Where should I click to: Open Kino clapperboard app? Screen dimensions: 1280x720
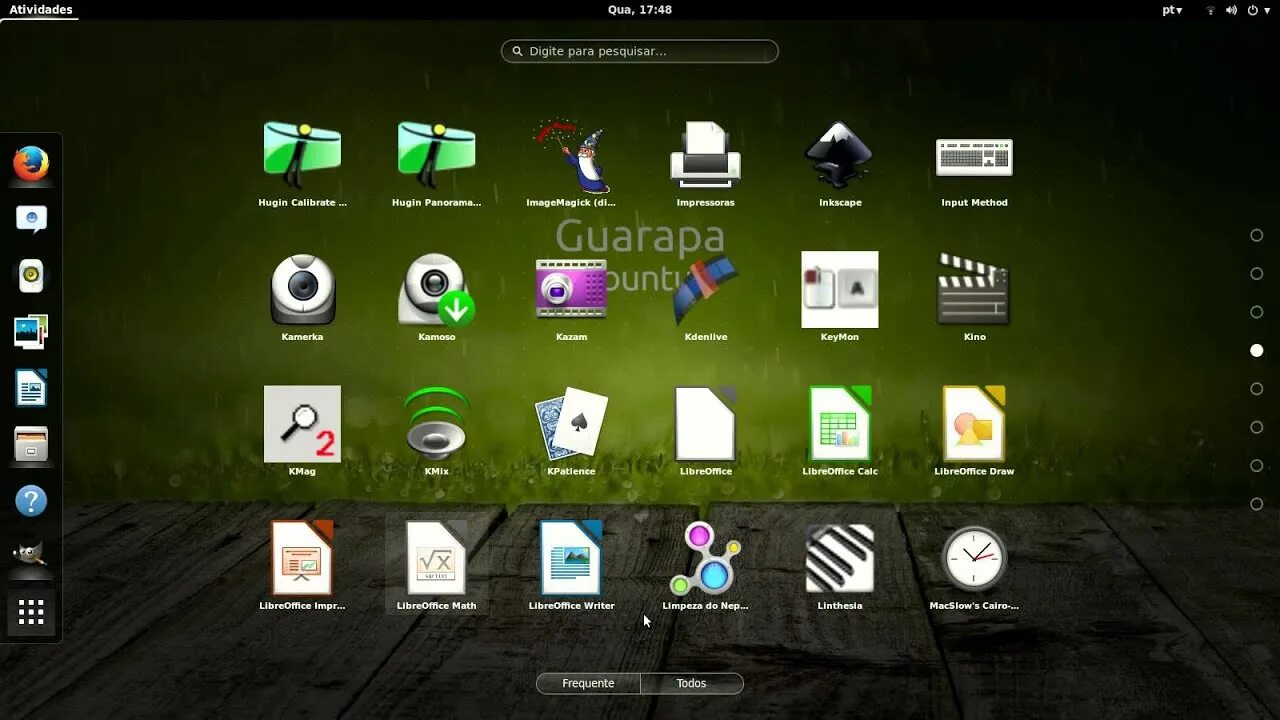(974, 299)
